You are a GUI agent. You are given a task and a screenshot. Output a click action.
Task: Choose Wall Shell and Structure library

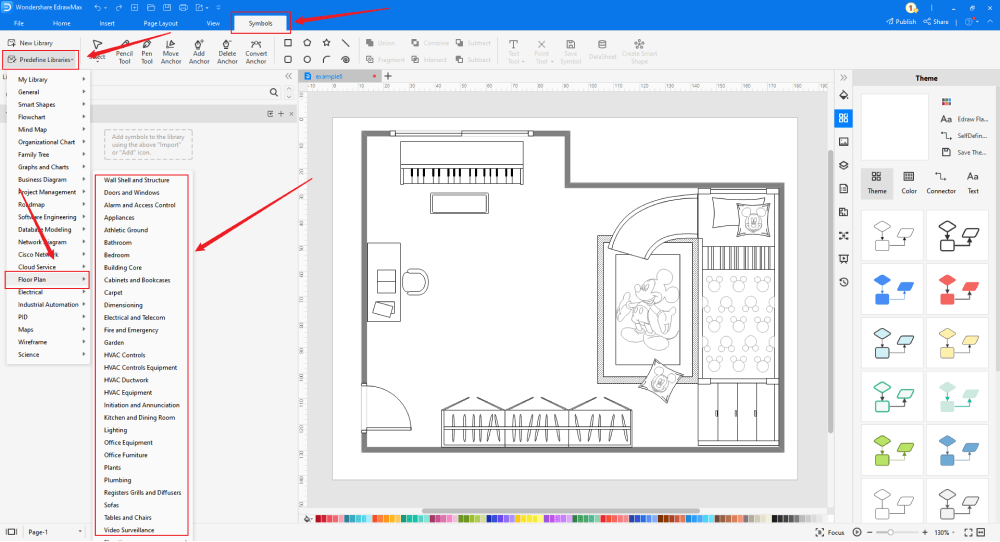[x=136, y=180]
